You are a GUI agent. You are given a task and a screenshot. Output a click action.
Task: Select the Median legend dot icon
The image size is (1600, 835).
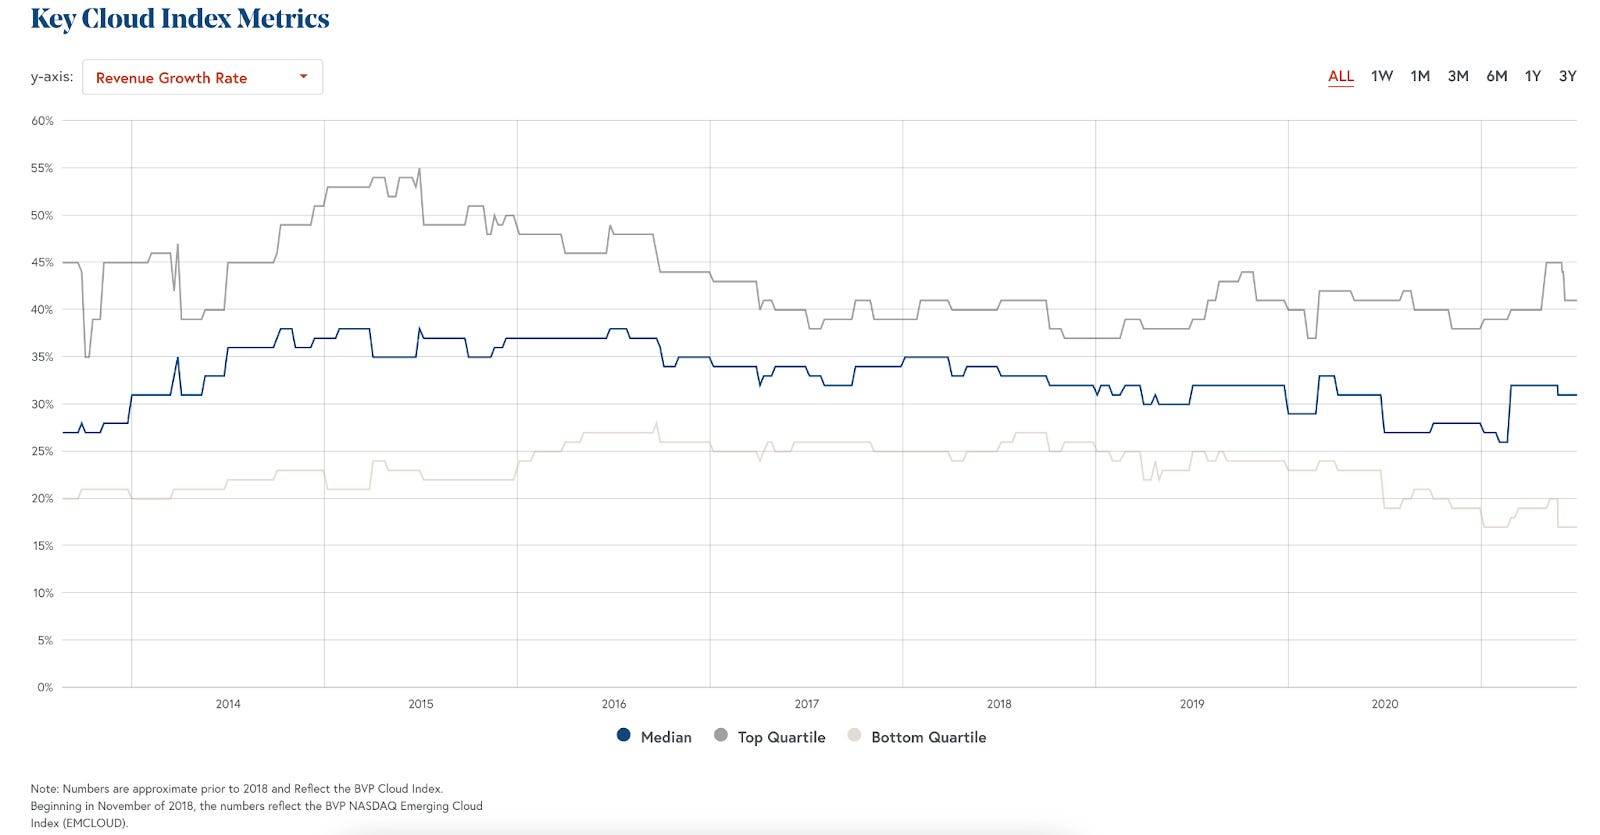pyautogui.click(x=622, y=736)
